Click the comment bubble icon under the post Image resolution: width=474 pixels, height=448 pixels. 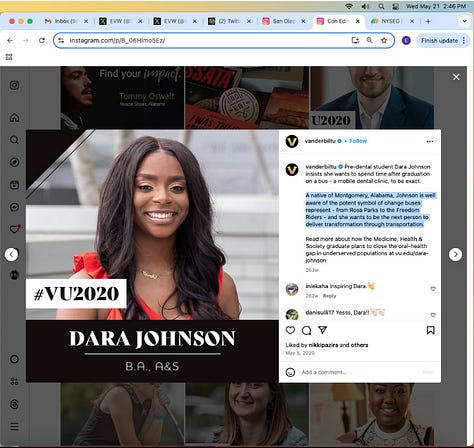[x=306, y=330]
